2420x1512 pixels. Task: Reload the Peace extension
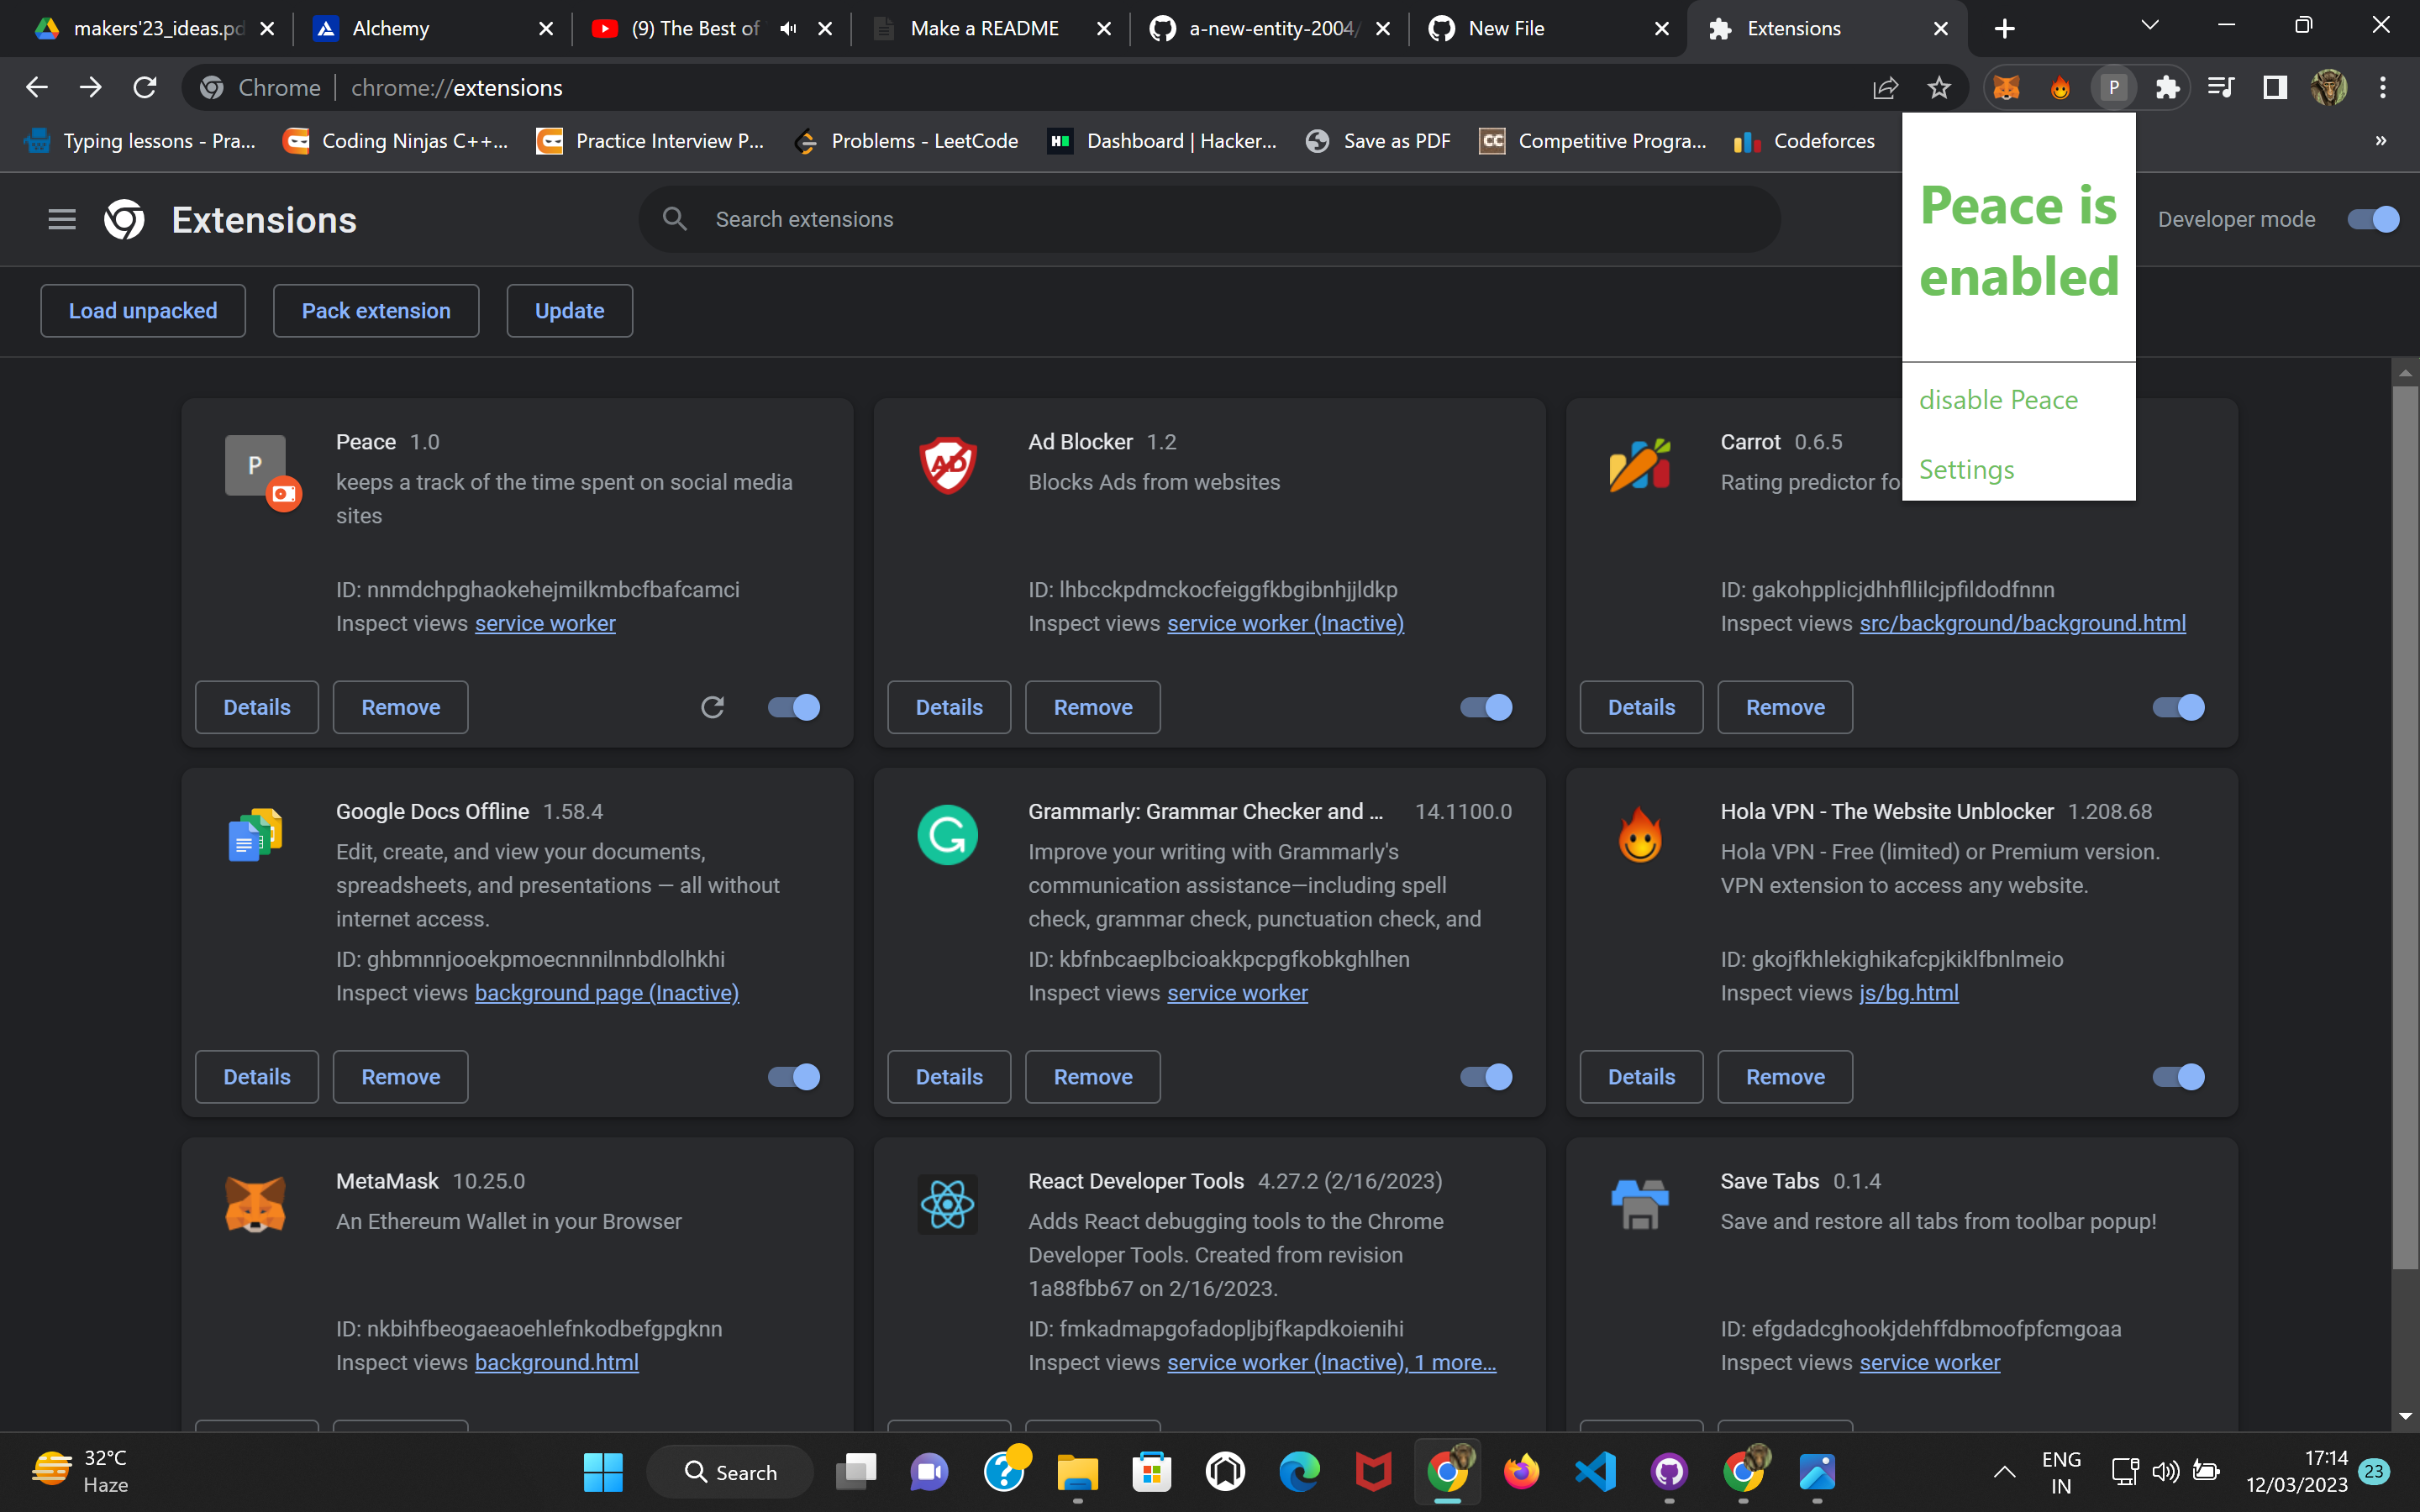(712, 707)
